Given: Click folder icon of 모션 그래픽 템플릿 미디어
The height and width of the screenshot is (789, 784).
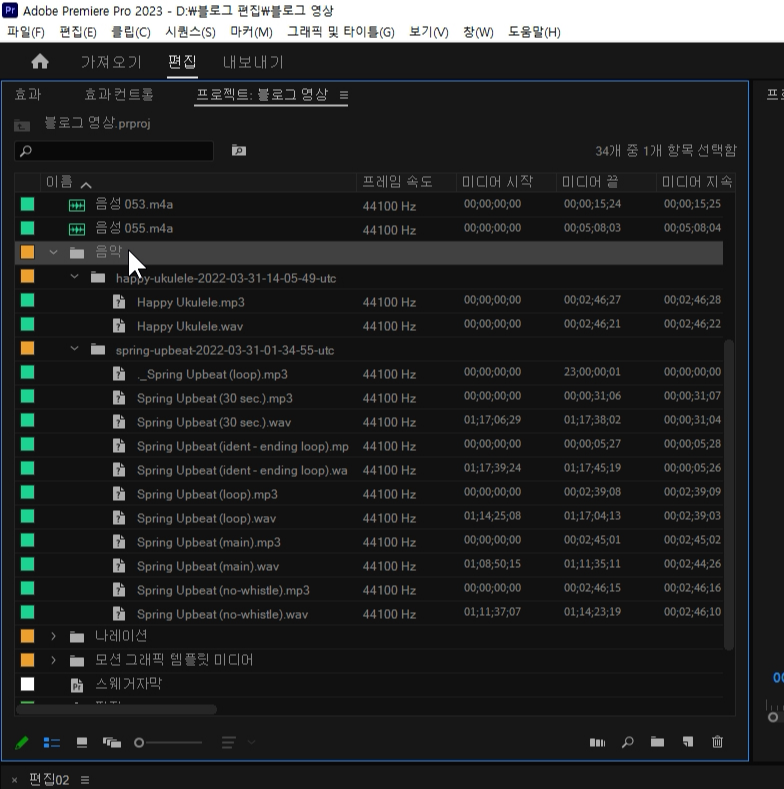Looking at the screenshot, I should pos(76,661).
